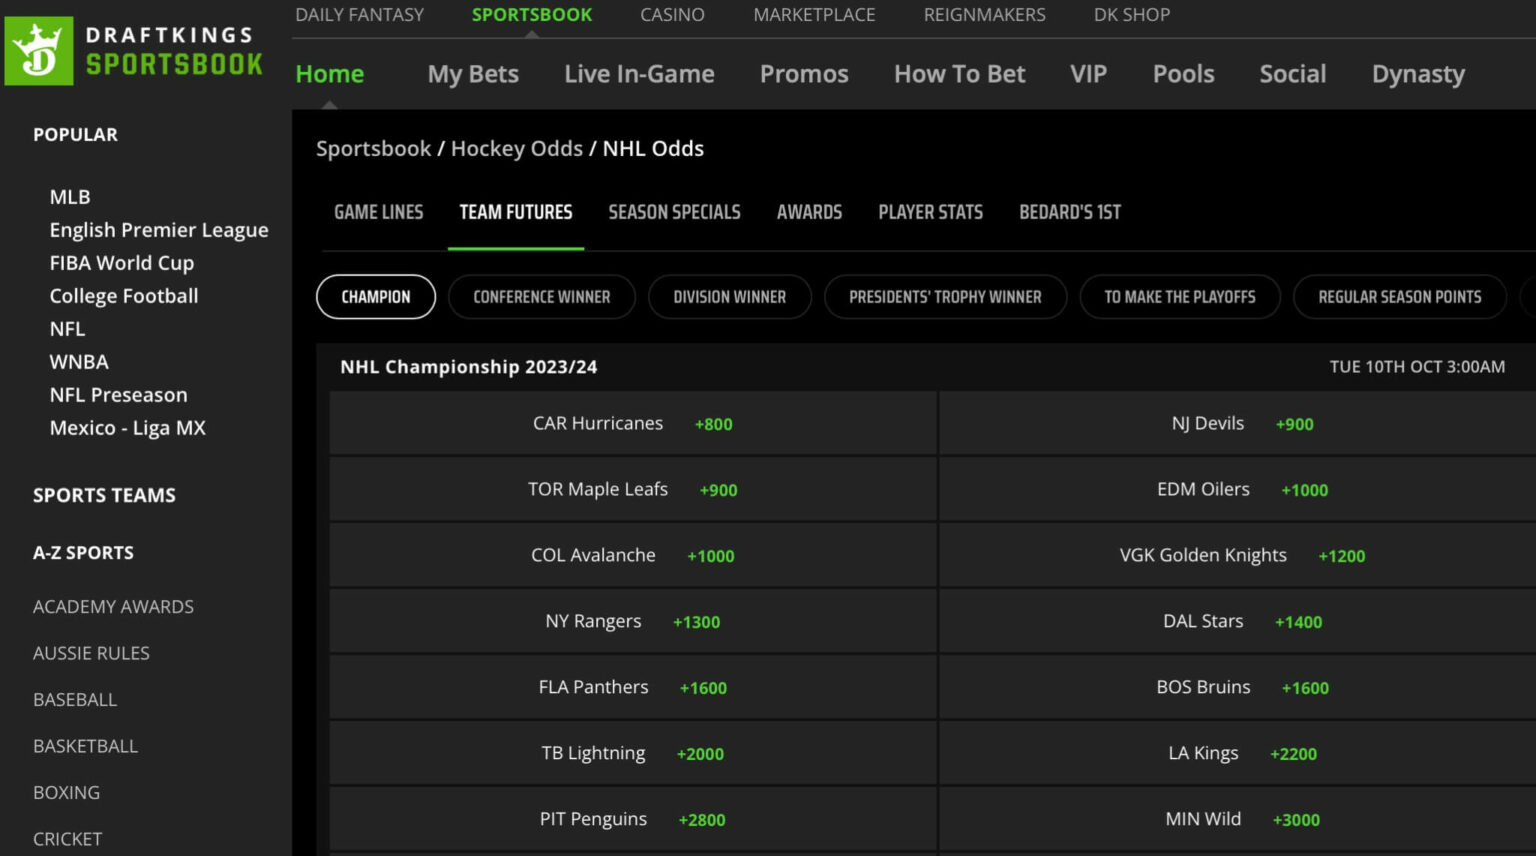
Task: Open Cricket in A-Z Sports
Action: [67, 839]
